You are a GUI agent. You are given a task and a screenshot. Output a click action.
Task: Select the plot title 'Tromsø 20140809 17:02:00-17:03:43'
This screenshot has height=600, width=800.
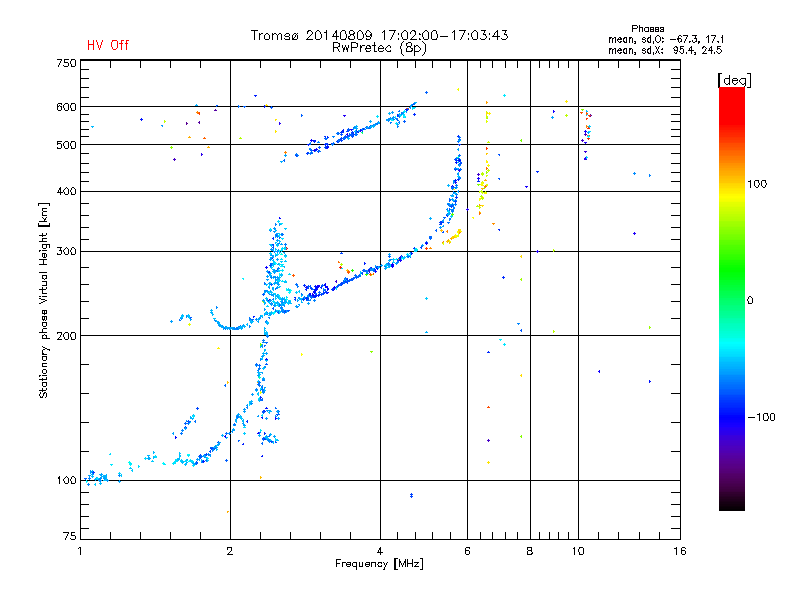[379, 35]
